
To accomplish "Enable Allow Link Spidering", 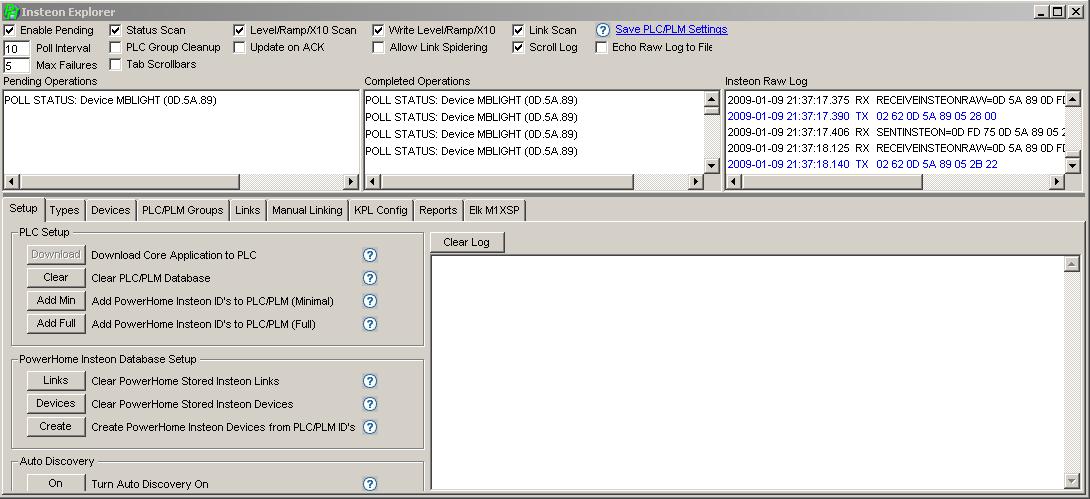I will pyautogui.click(x=378, y=47).
